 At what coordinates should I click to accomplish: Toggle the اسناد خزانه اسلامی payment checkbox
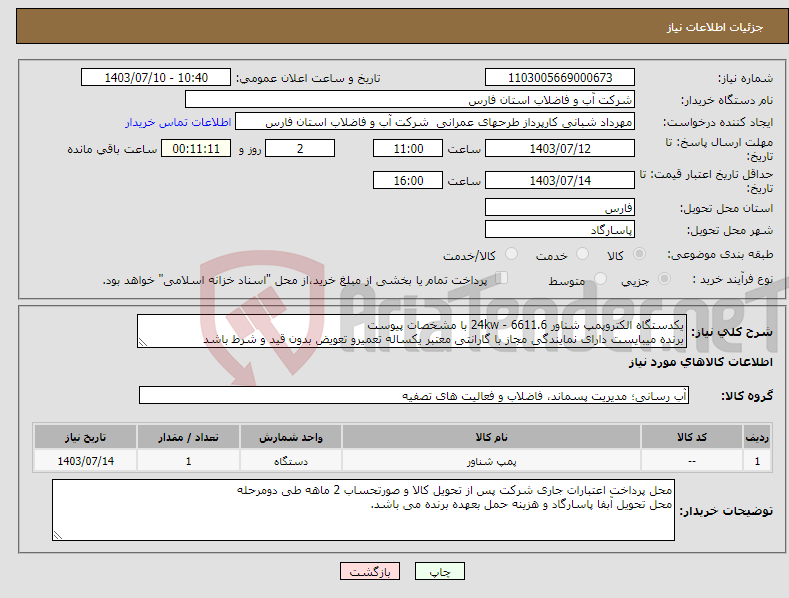tap(501, 278)
